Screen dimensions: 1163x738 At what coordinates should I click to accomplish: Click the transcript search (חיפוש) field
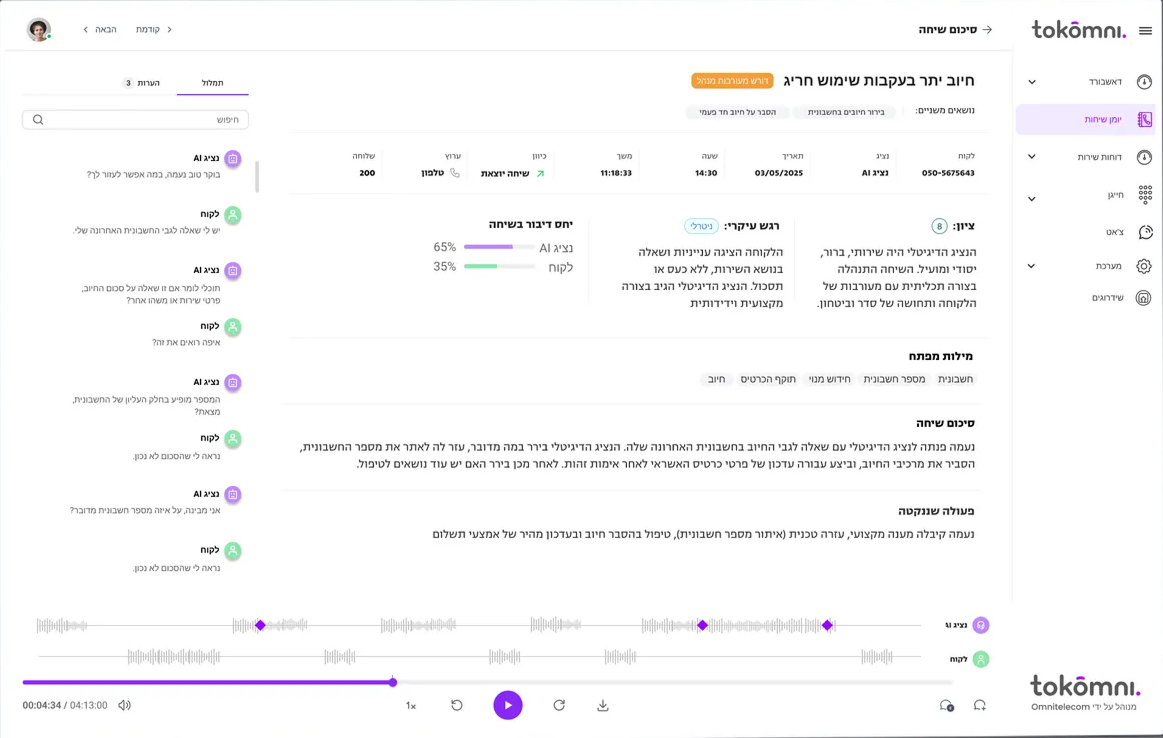(136, 120)
